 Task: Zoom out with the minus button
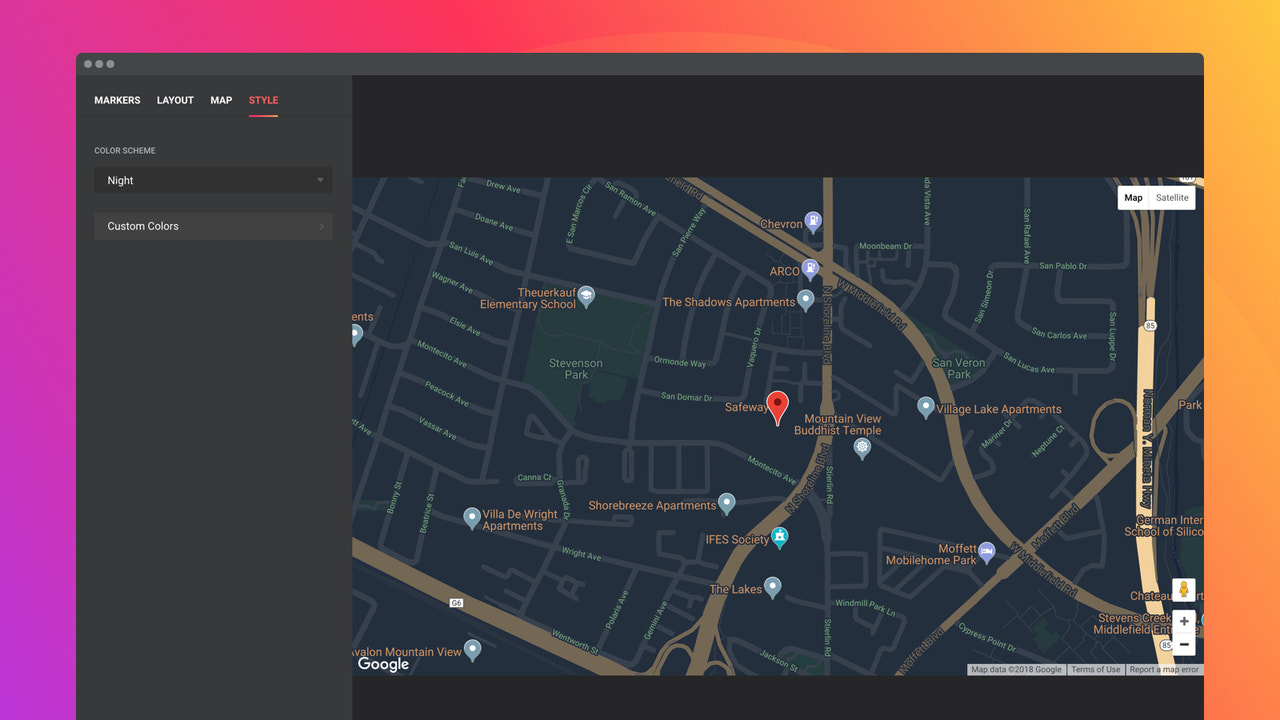(1184, 644)
